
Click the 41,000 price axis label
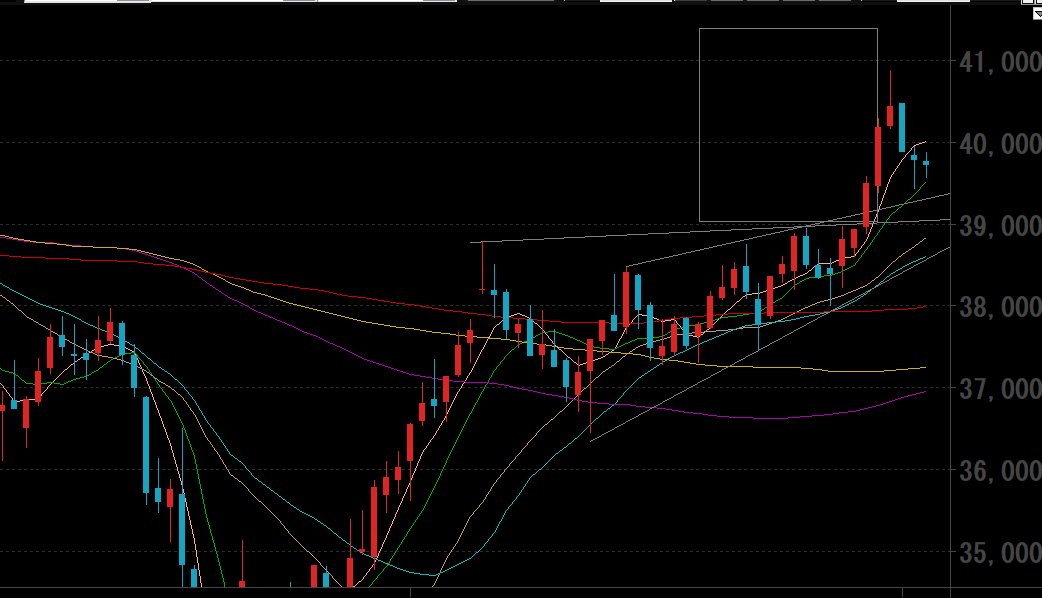(1000, 62)
